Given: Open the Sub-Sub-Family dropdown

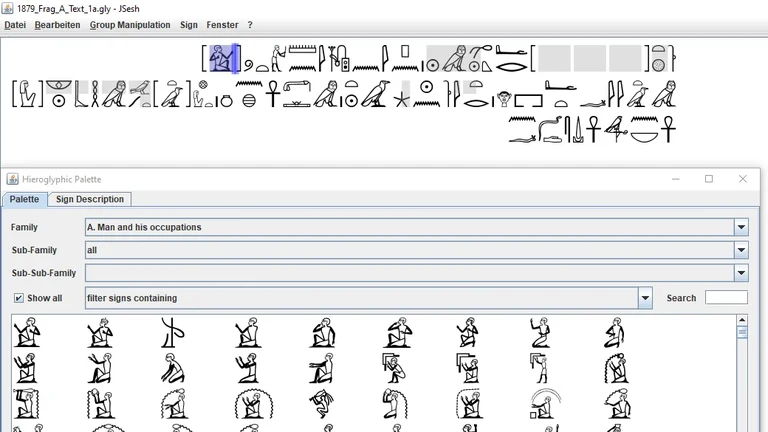Looking at the screenshot, I should pyautogui.click(x=741, y=273).
